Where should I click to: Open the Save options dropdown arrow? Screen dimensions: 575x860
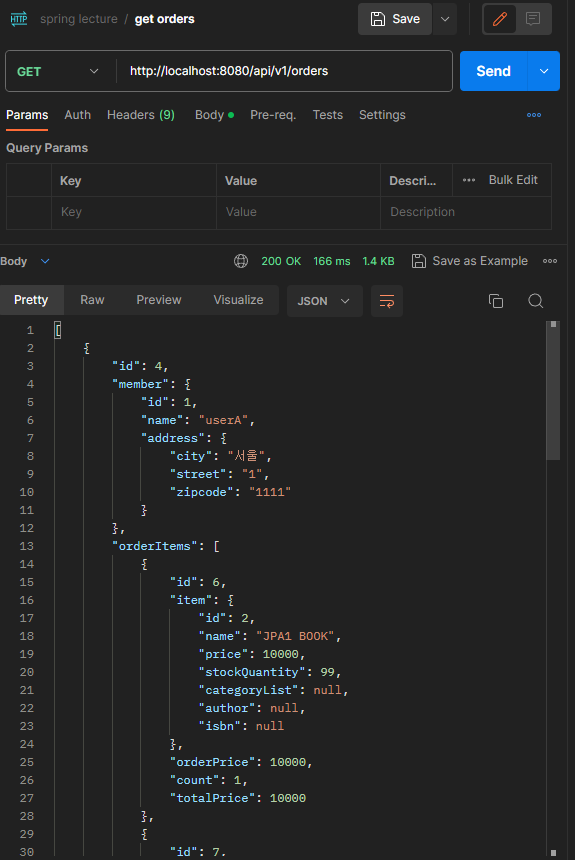[x=445, y=19]
